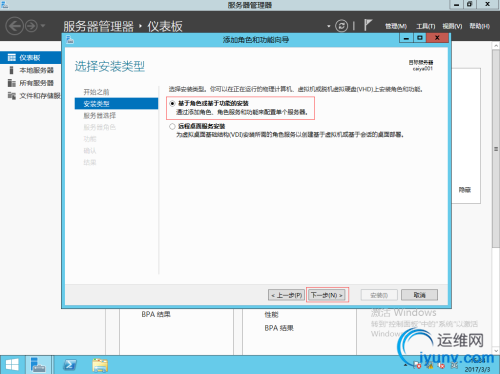Screen dimensions: 500x374
Task: Select 文件和存储服务 in the left sidebar
Action: [x=31, y=96]
